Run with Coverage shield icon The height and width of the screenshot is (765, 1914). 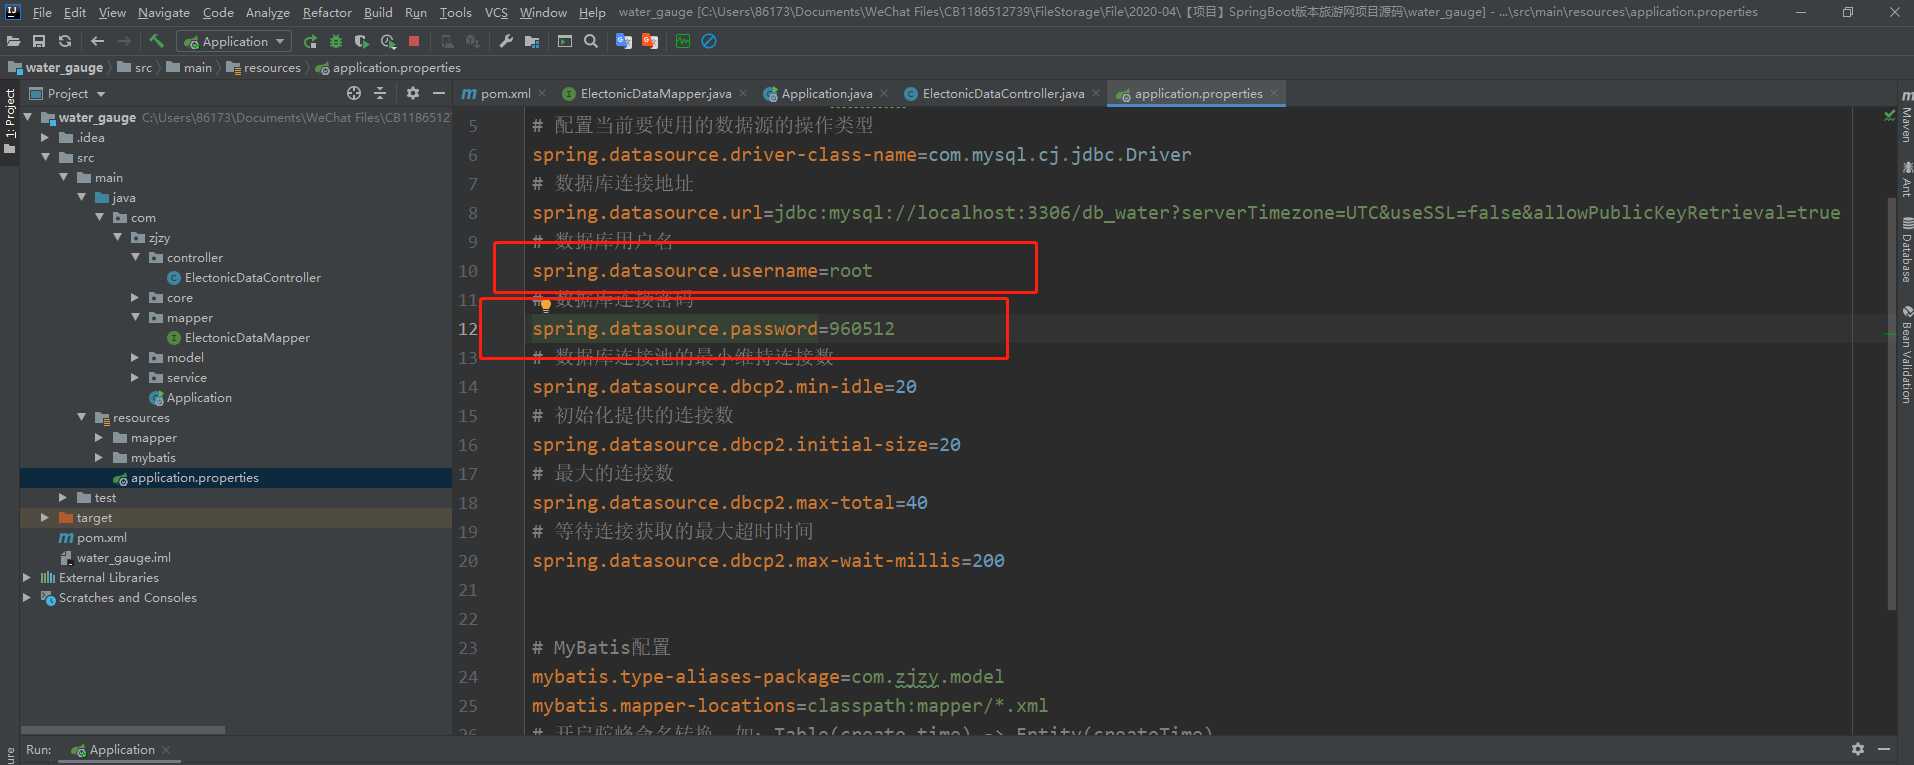pos(362,41)
